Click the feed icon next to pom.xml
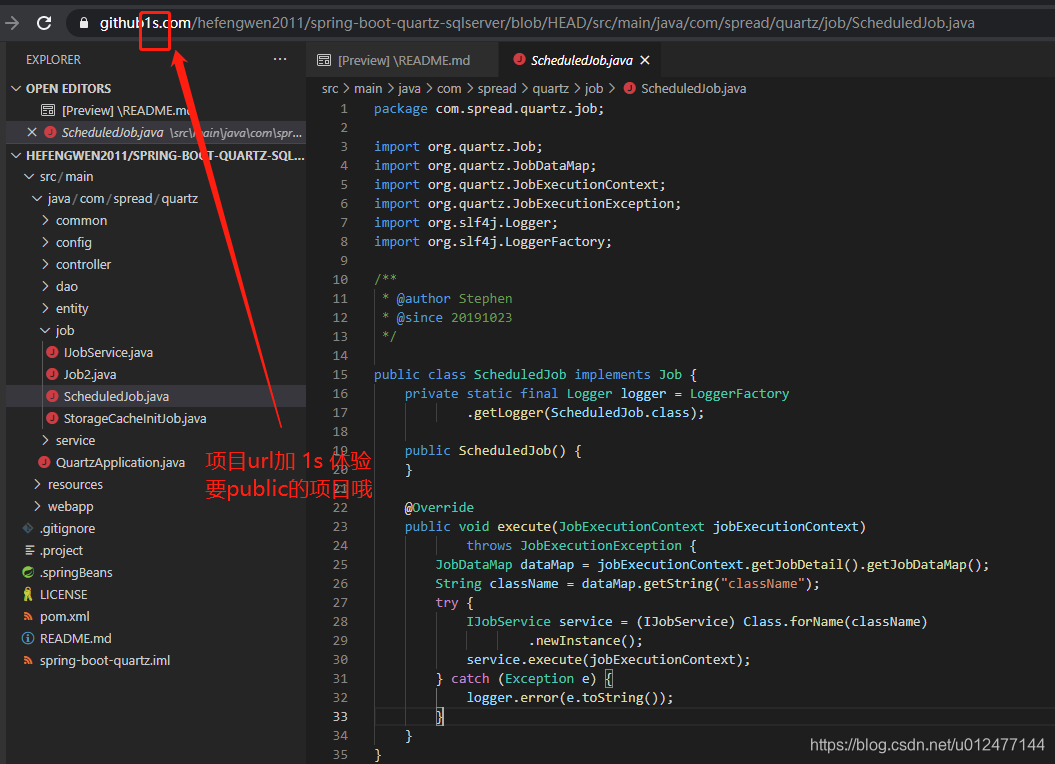 pyautogui.click(x=30, y=616)
